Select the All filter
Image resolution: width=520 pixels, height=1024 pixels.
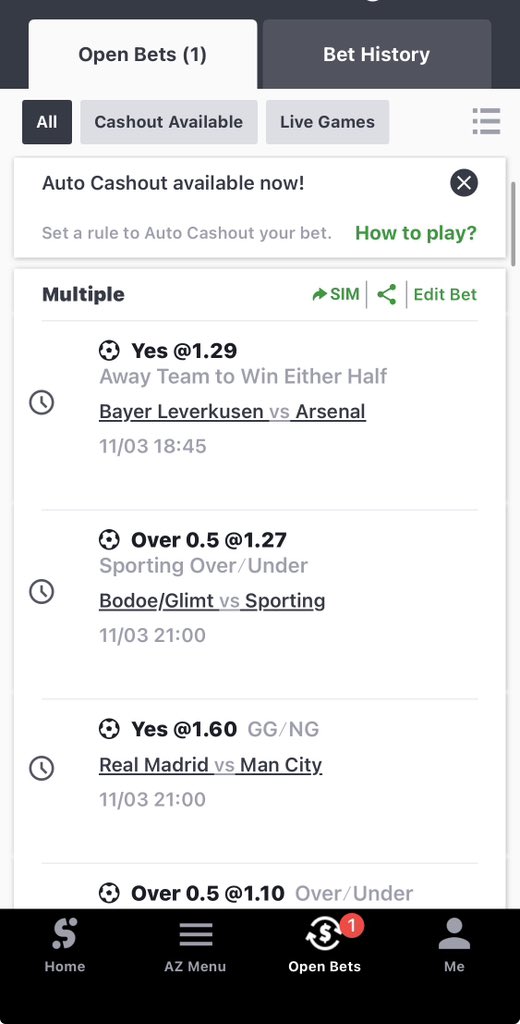click(x=47, y=122)
